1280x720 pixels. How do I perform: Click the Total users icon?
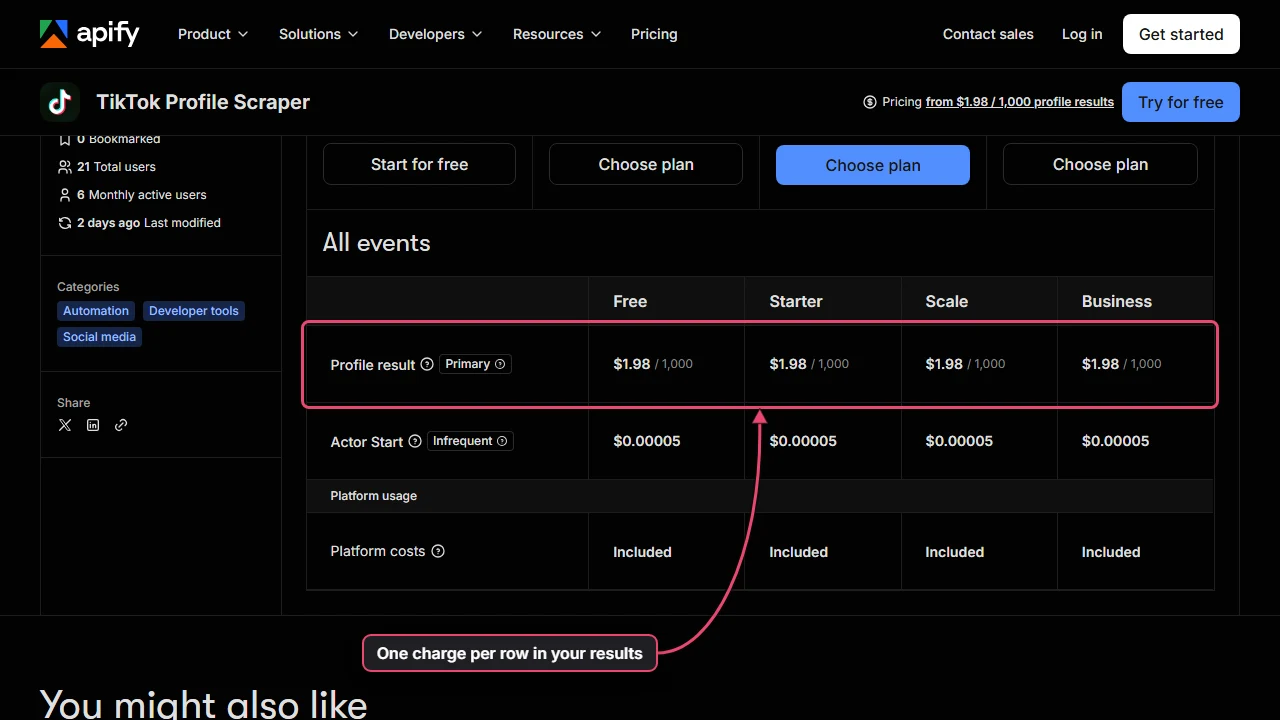pyautogui.click(x=65, y=167)
